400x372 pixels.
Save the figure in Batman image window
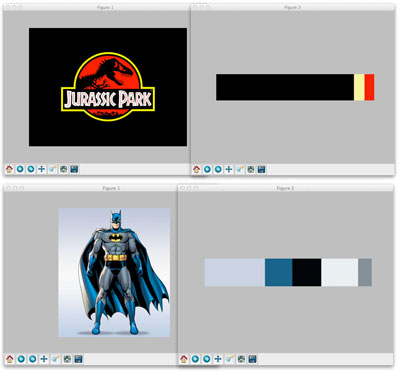[x=78, y=359]
